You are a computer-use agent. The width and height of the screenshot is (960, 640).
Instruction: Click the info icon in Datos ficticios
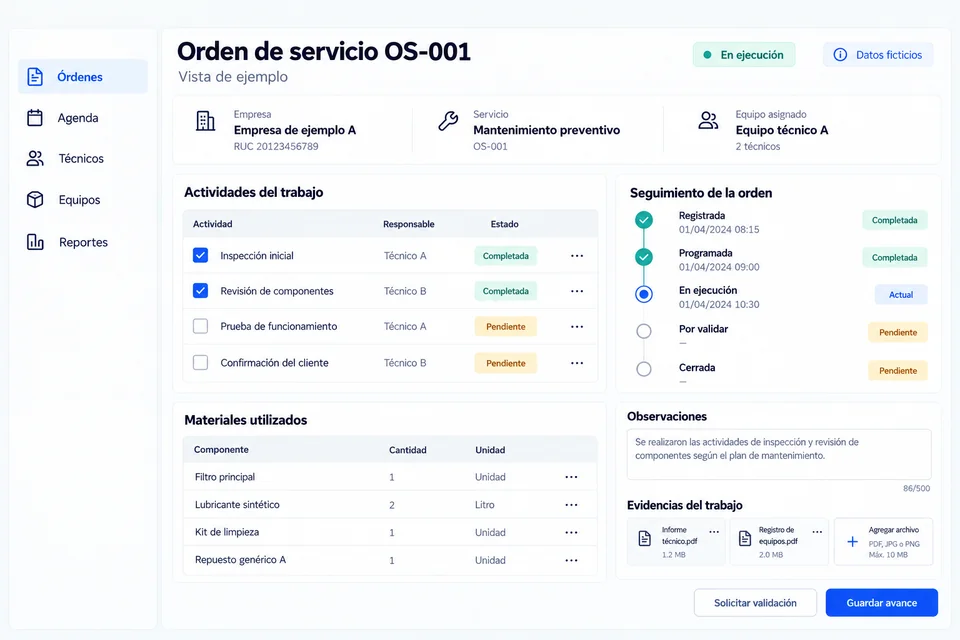(x=840, y=55)
